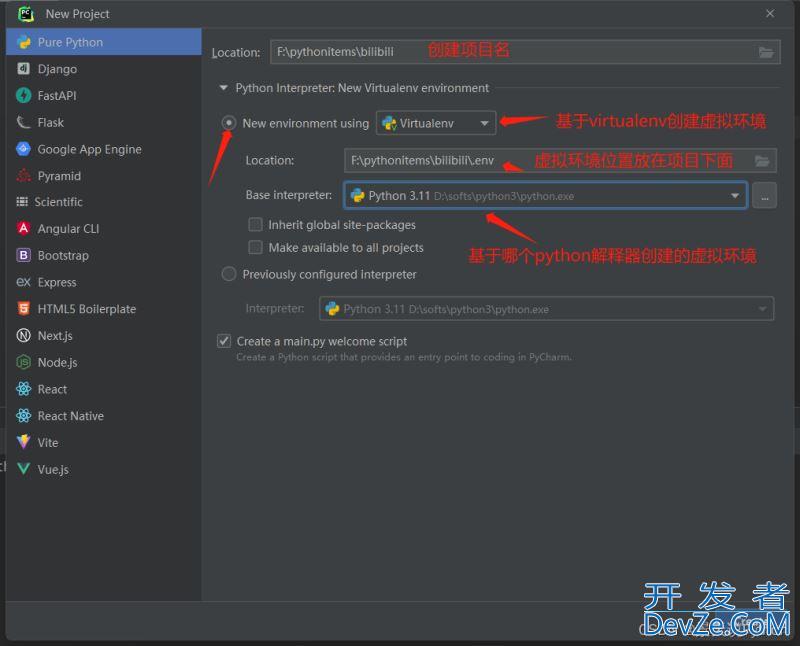Select the Next.js icon
Screen dimensions: 800x646
click(23, 335)
